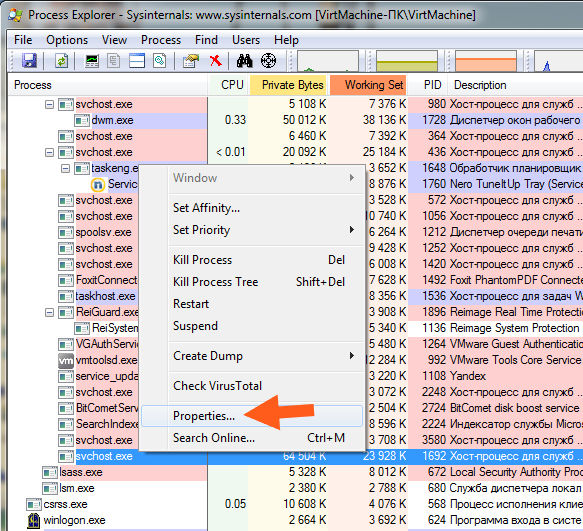Image resolution: width=583 pixels, height=531 pixels.
Task: Click the BitCometServ process icon
Action: pos(66,408)
